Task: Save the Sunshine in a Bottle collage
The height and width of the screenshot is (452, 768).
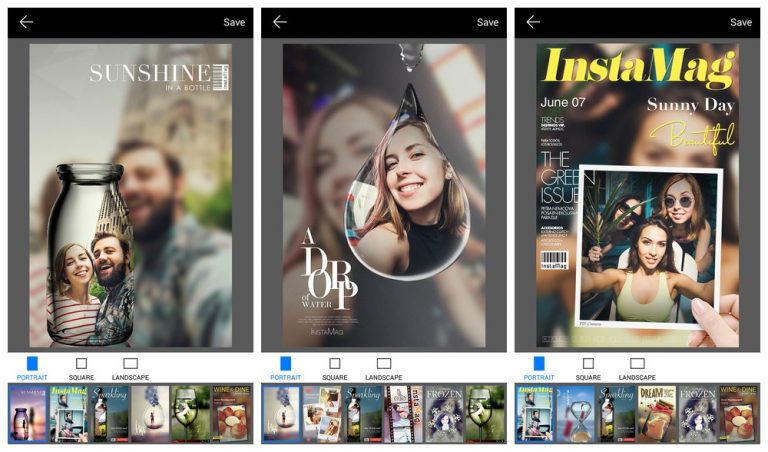Action: (234, 22)
